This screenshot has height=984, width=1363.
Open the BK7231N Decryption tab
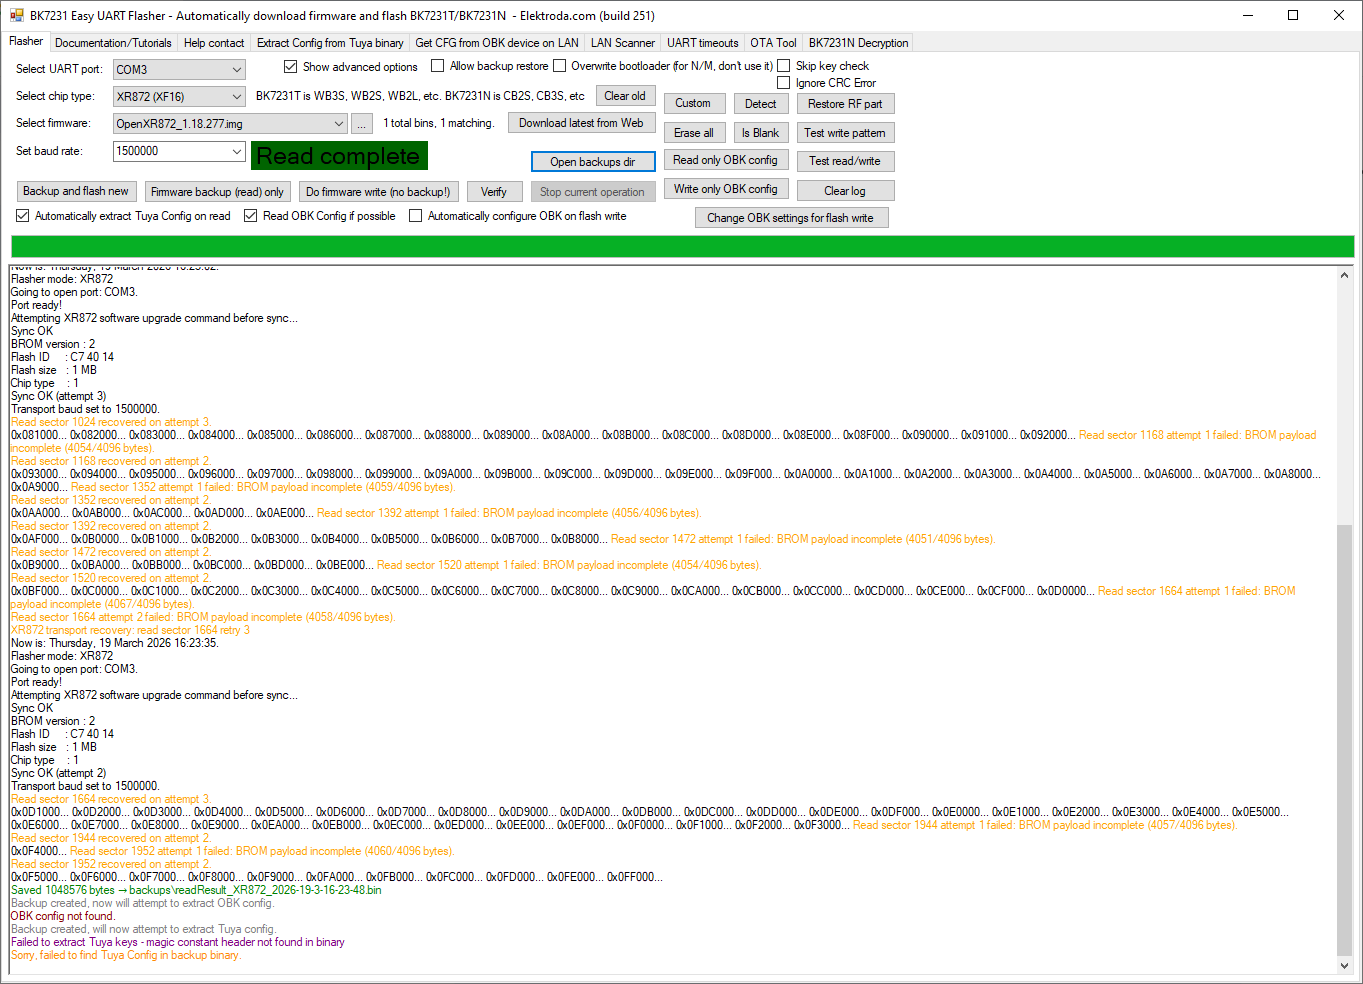point(858,43)
